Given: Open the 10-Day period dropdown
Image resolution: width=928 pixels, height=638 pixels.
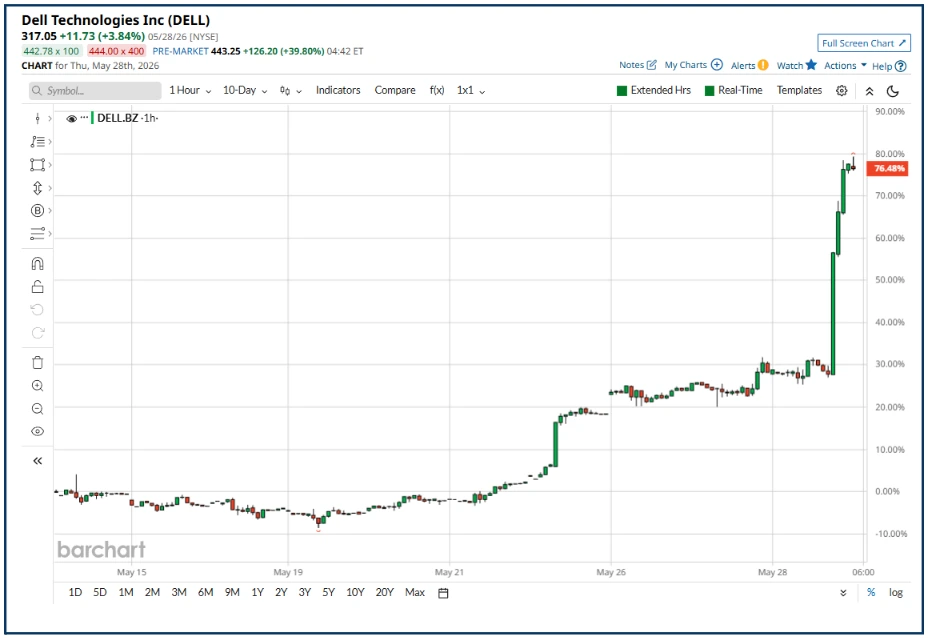Looking at the screenshot, I should point(245,90).
